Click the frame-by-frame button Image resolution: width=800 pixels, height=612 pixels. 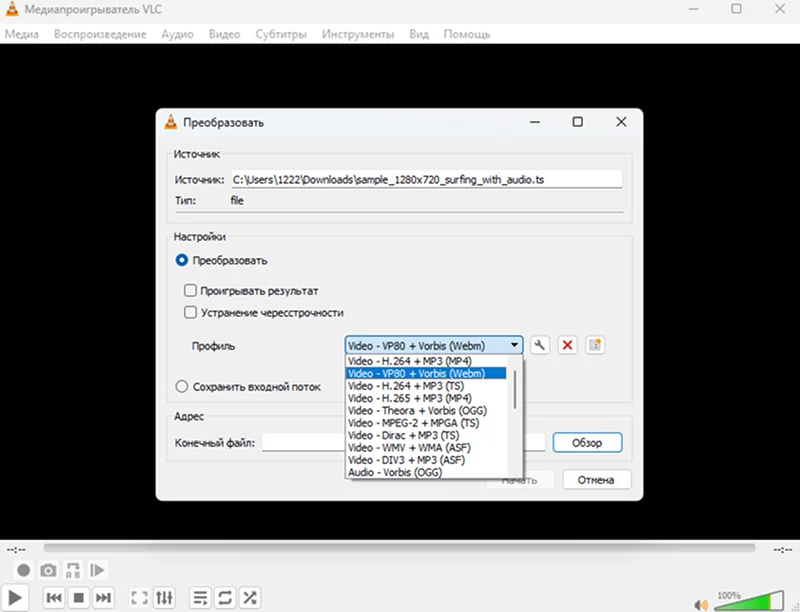click(97, 570)
